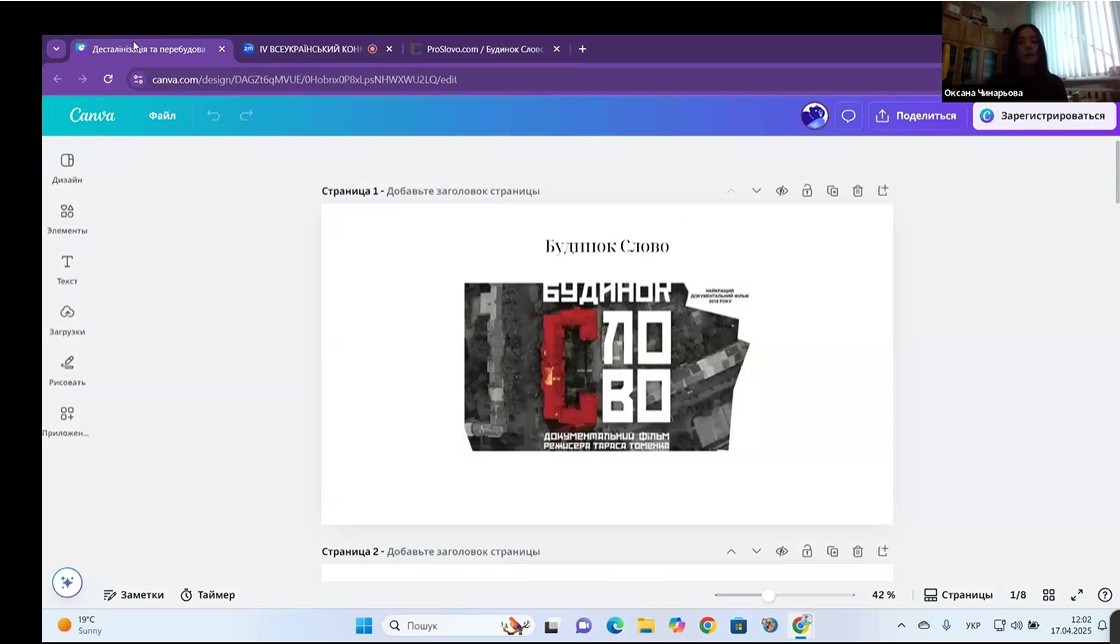Screen dimensions: 1120x644
Task: Undo the last action in Canva
Action: click(x=214, y=116)
